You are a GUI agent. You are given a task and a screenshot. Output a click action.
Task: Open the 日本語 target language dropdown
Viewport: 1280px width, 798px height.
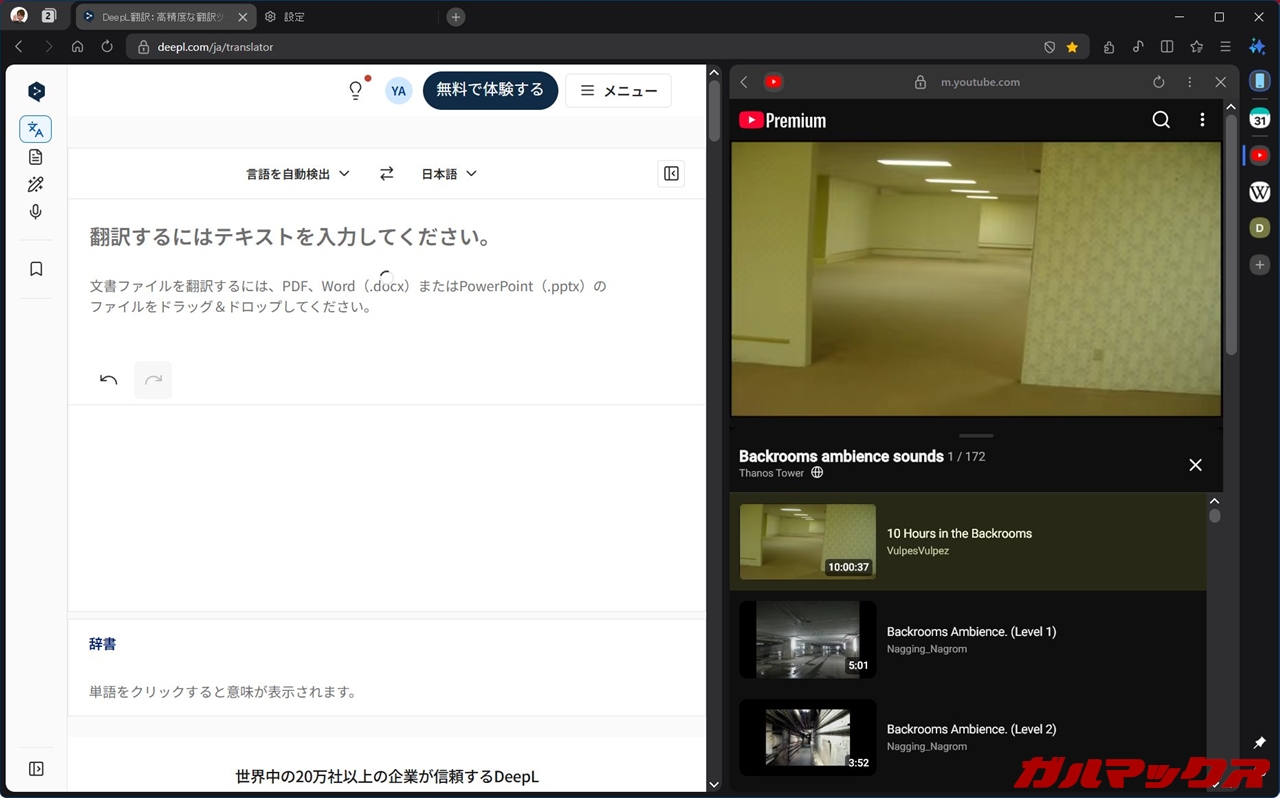point(448,174)
